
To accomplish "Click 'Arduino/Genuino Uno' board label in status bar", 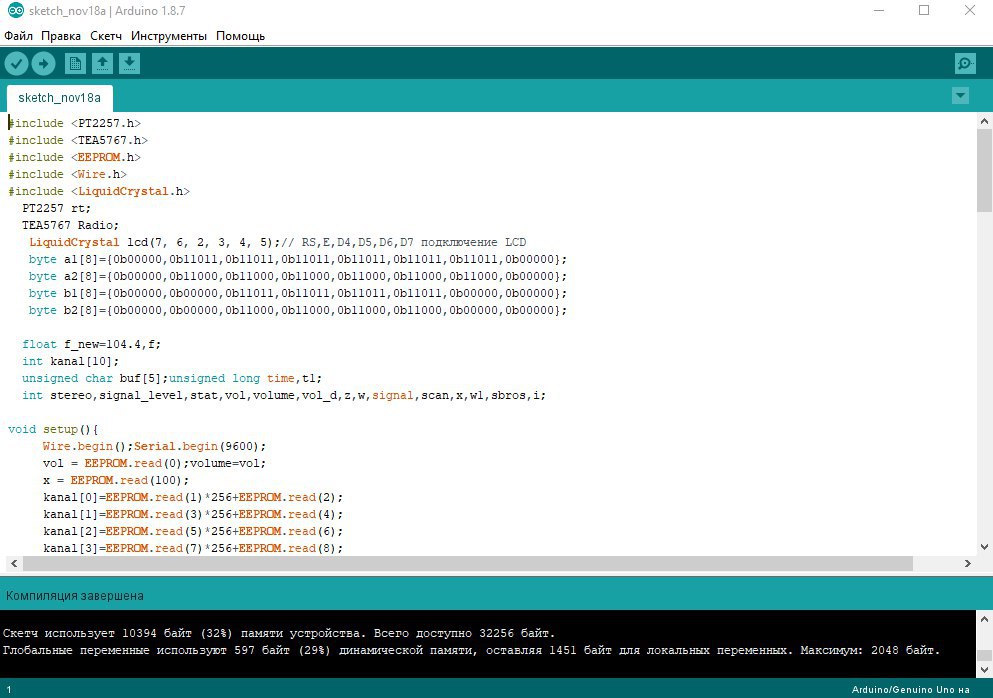I will coord(911,690).
